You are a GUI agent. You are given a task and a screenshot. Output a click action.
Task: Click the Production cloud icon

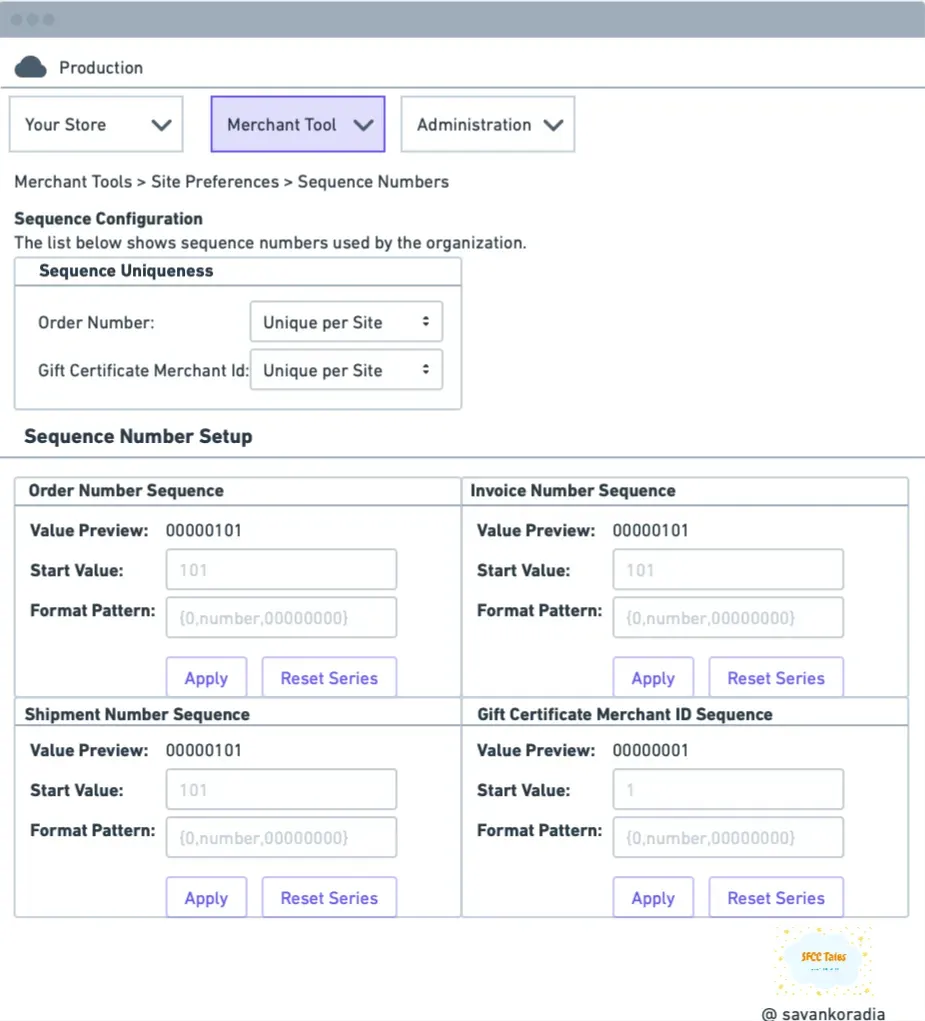(31, 66)
